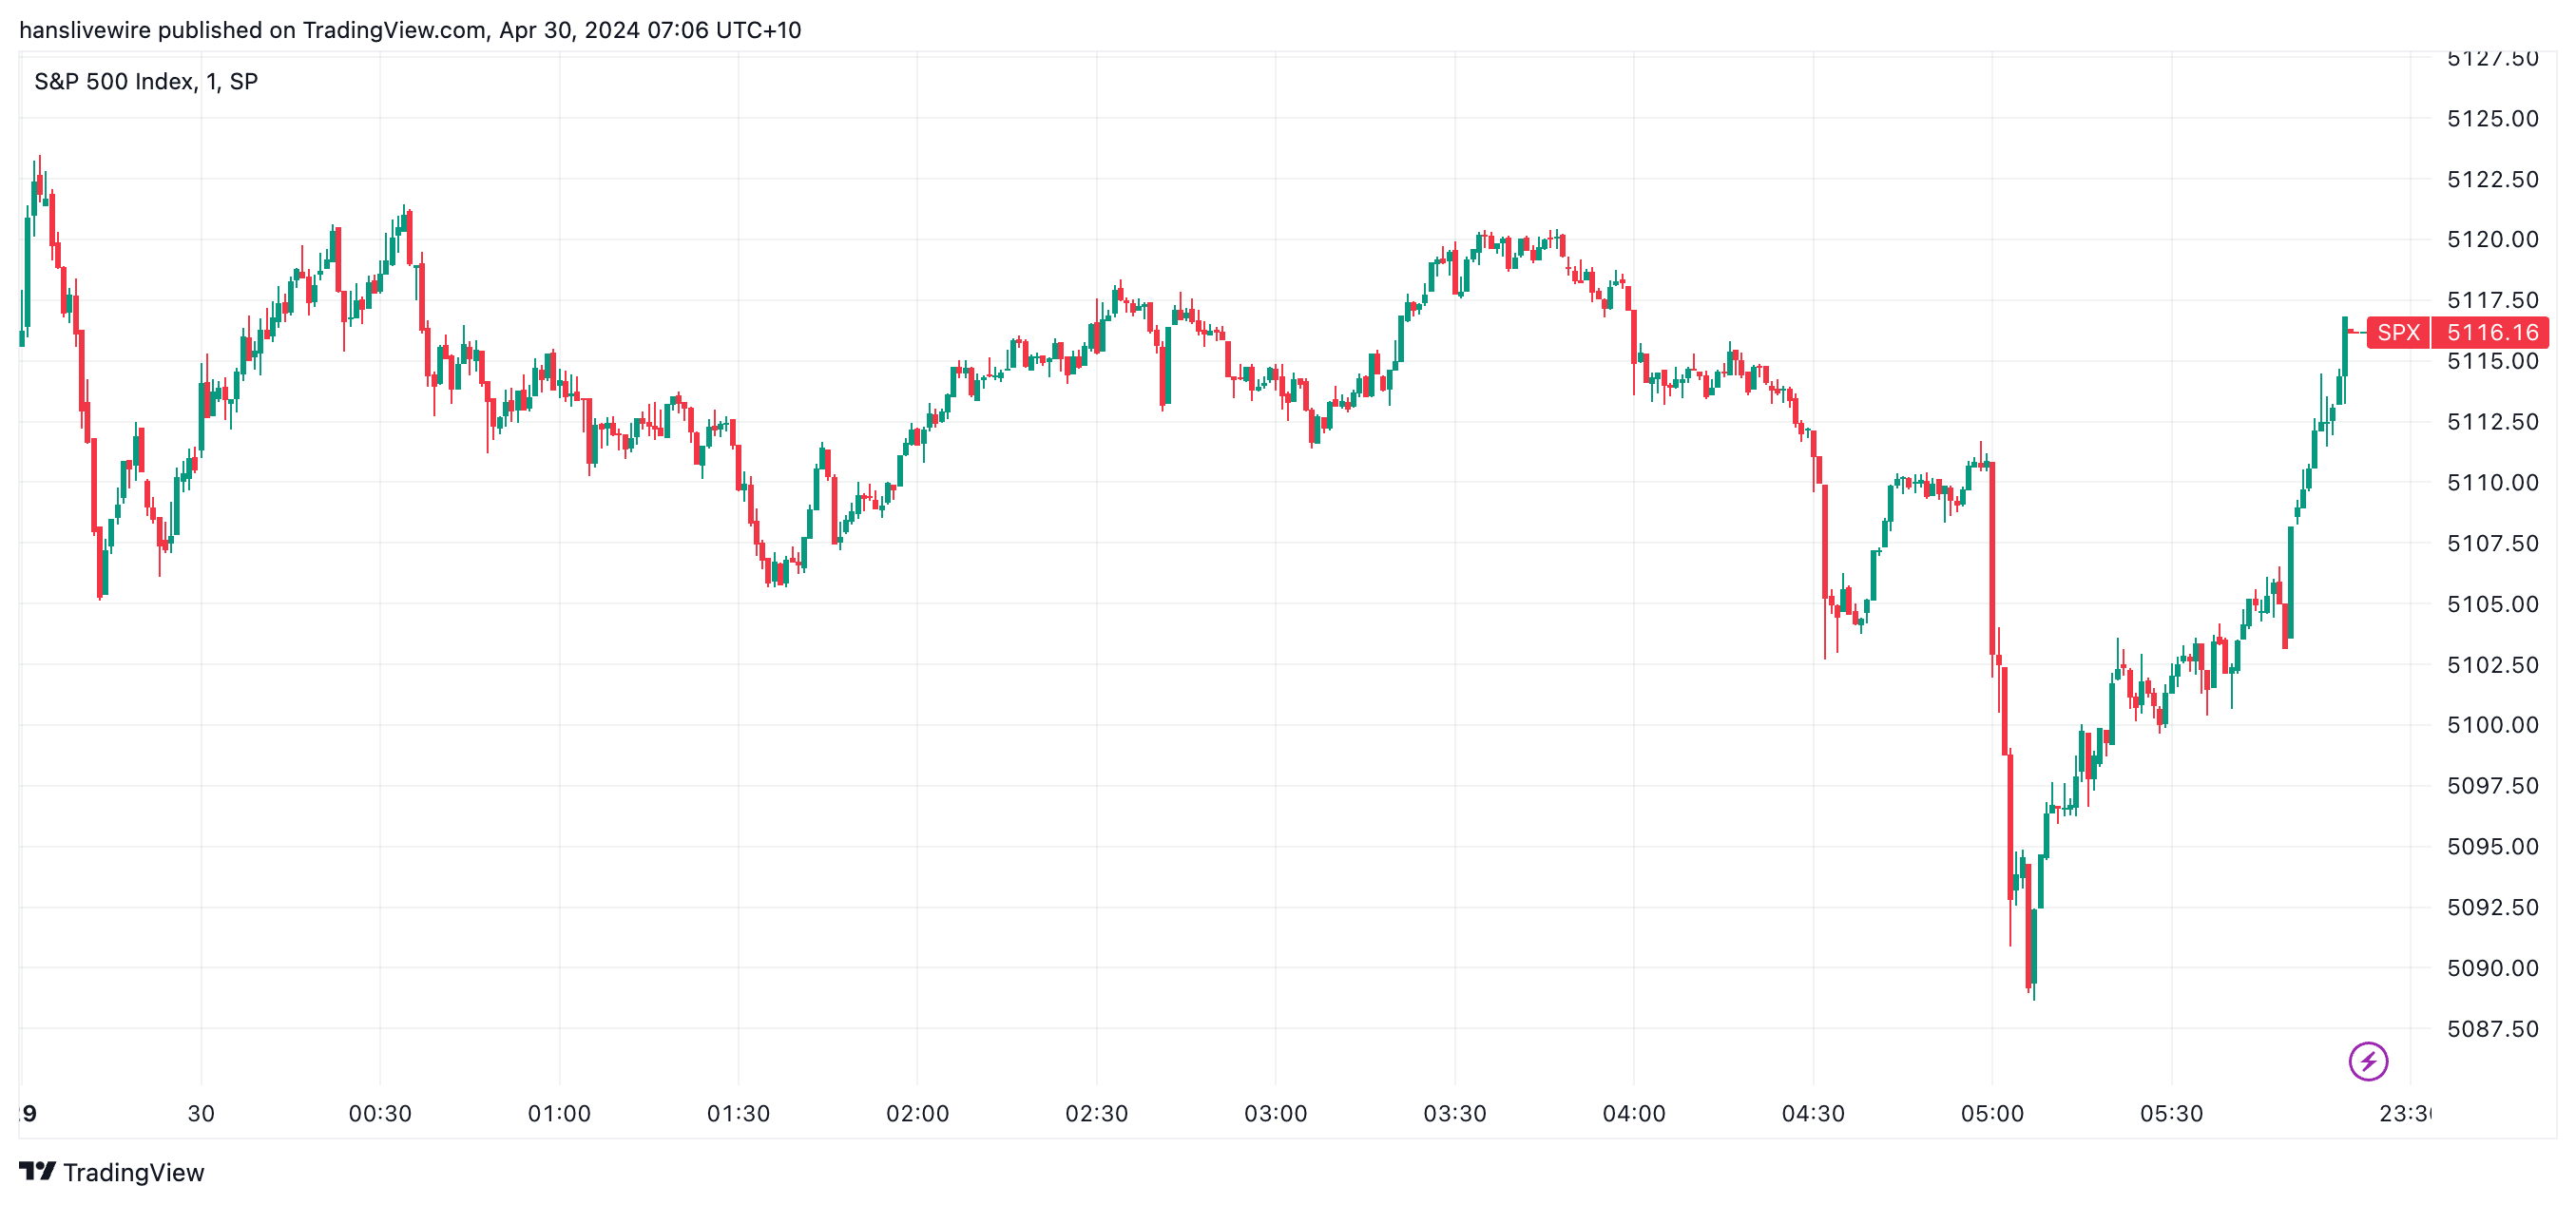Click the TradingView logo icon
Viewport: 2576px width, 1205px height.
[37, 1171]
